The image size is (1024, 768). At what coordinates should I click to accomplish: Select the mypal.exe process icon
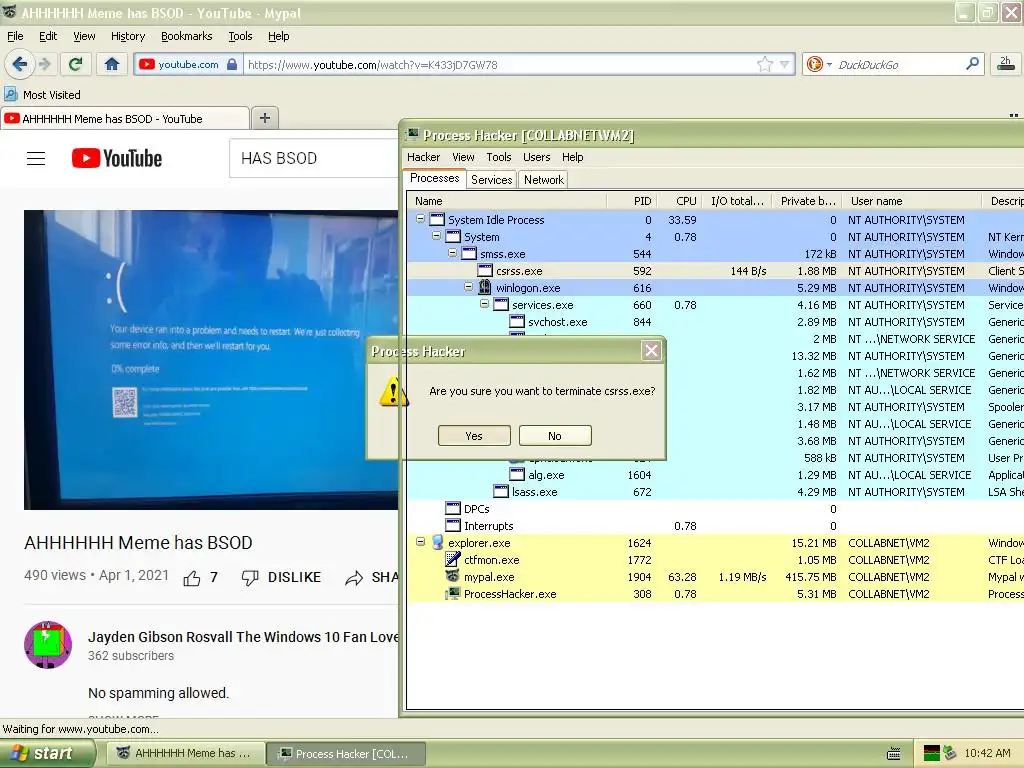[x=453, y=577]
